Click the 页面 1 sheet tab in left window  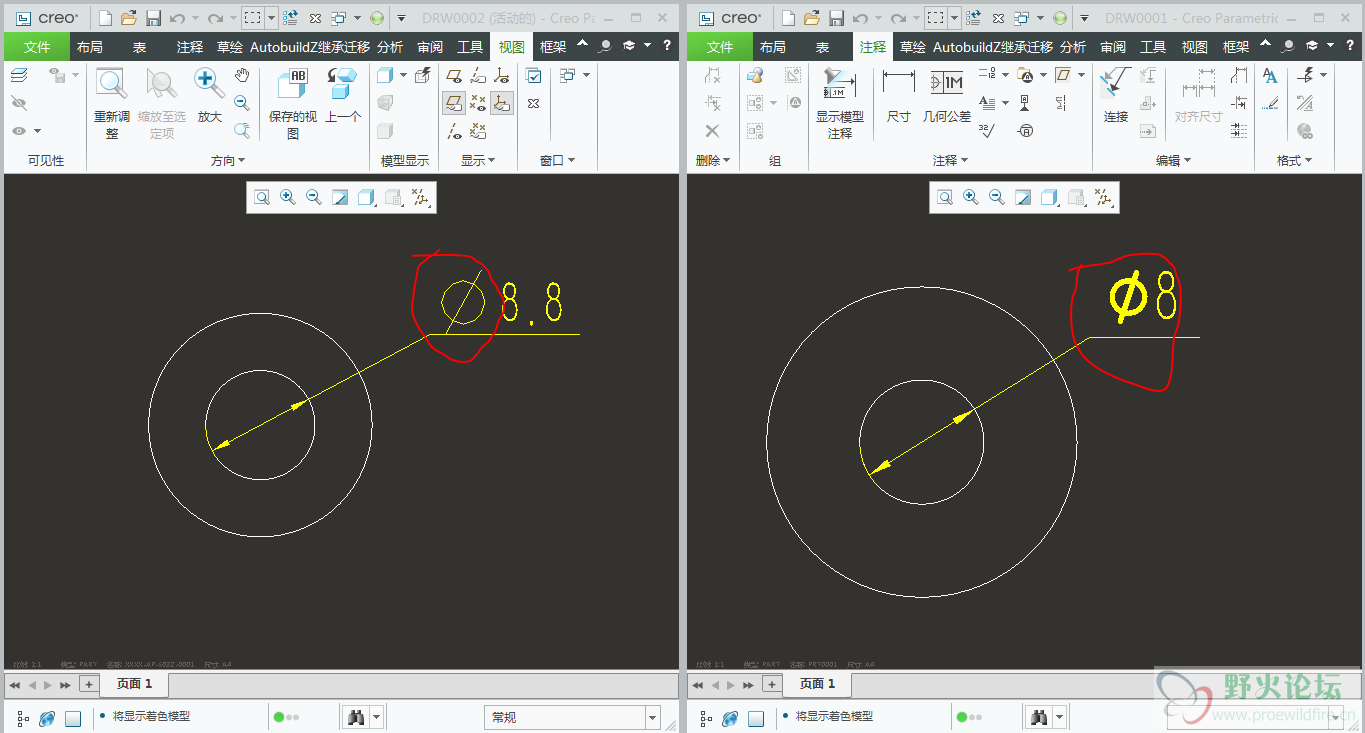click(x=135, y=684)
